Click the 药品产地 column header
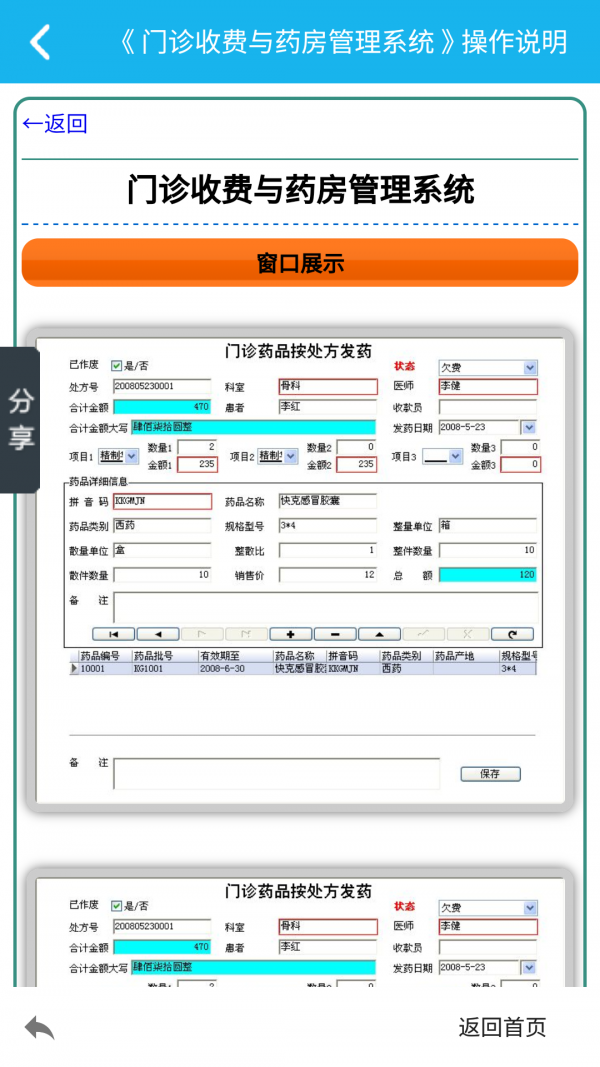Image resolution: width=600 pixels, height=1067 pixels. click(466, 657)
